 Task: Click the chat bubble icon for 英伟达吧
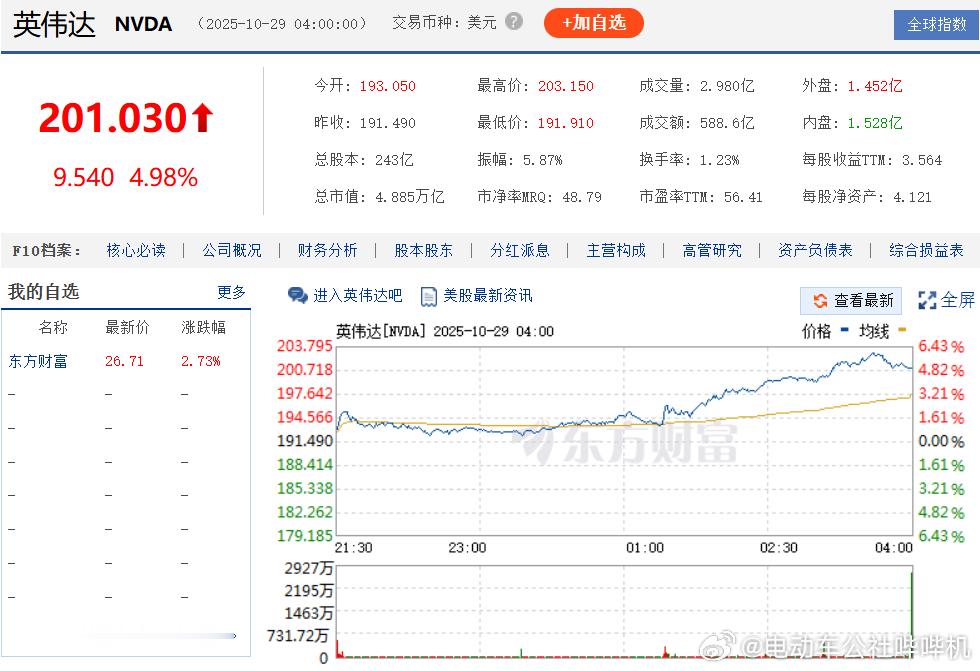[298, 296]
